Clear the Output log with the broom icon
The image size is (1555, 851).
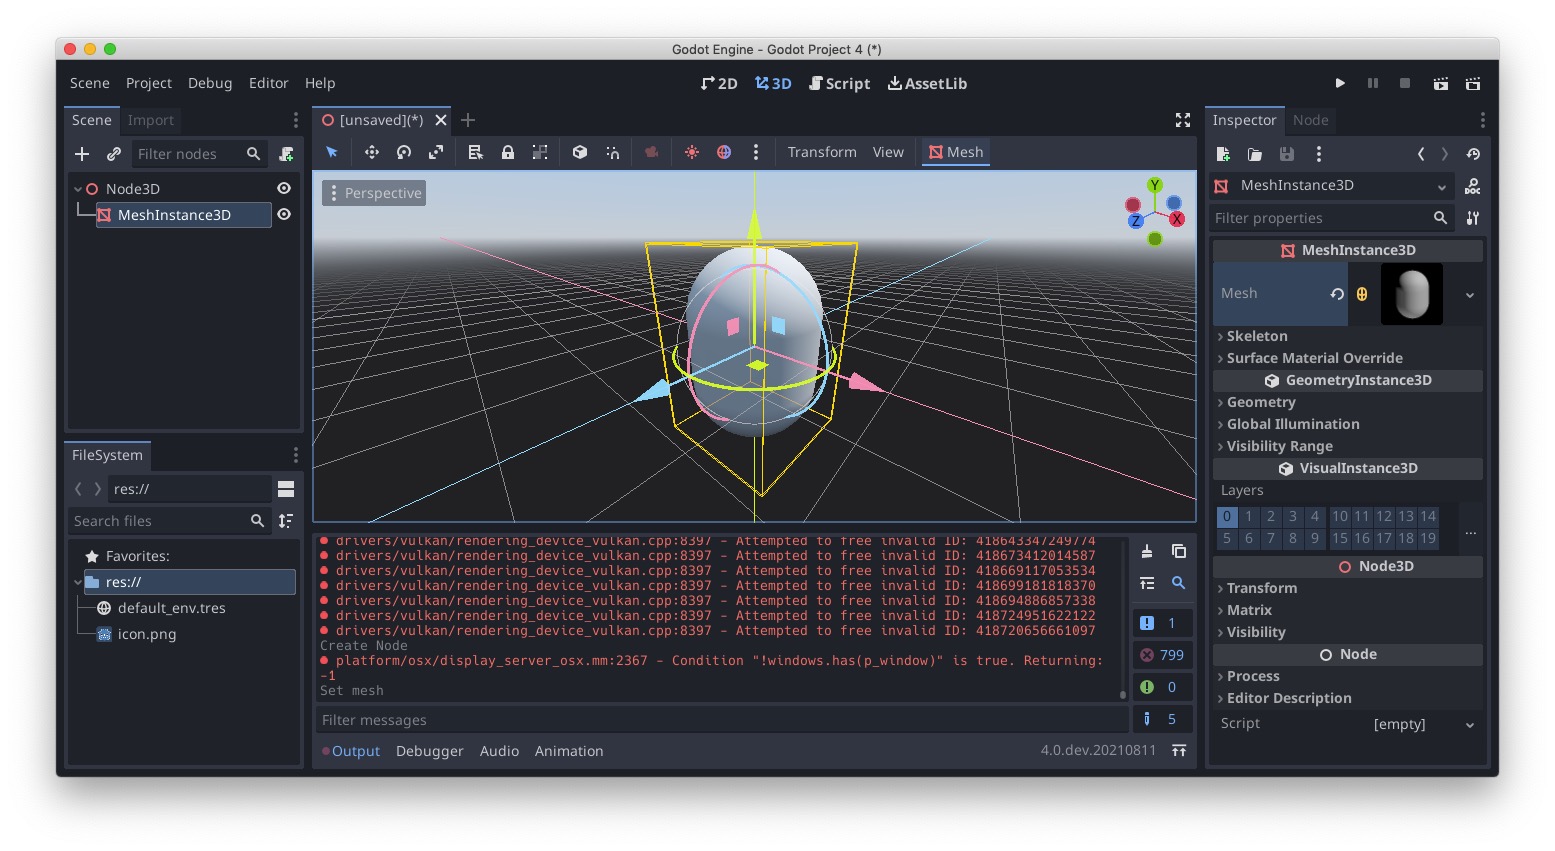1146,551
